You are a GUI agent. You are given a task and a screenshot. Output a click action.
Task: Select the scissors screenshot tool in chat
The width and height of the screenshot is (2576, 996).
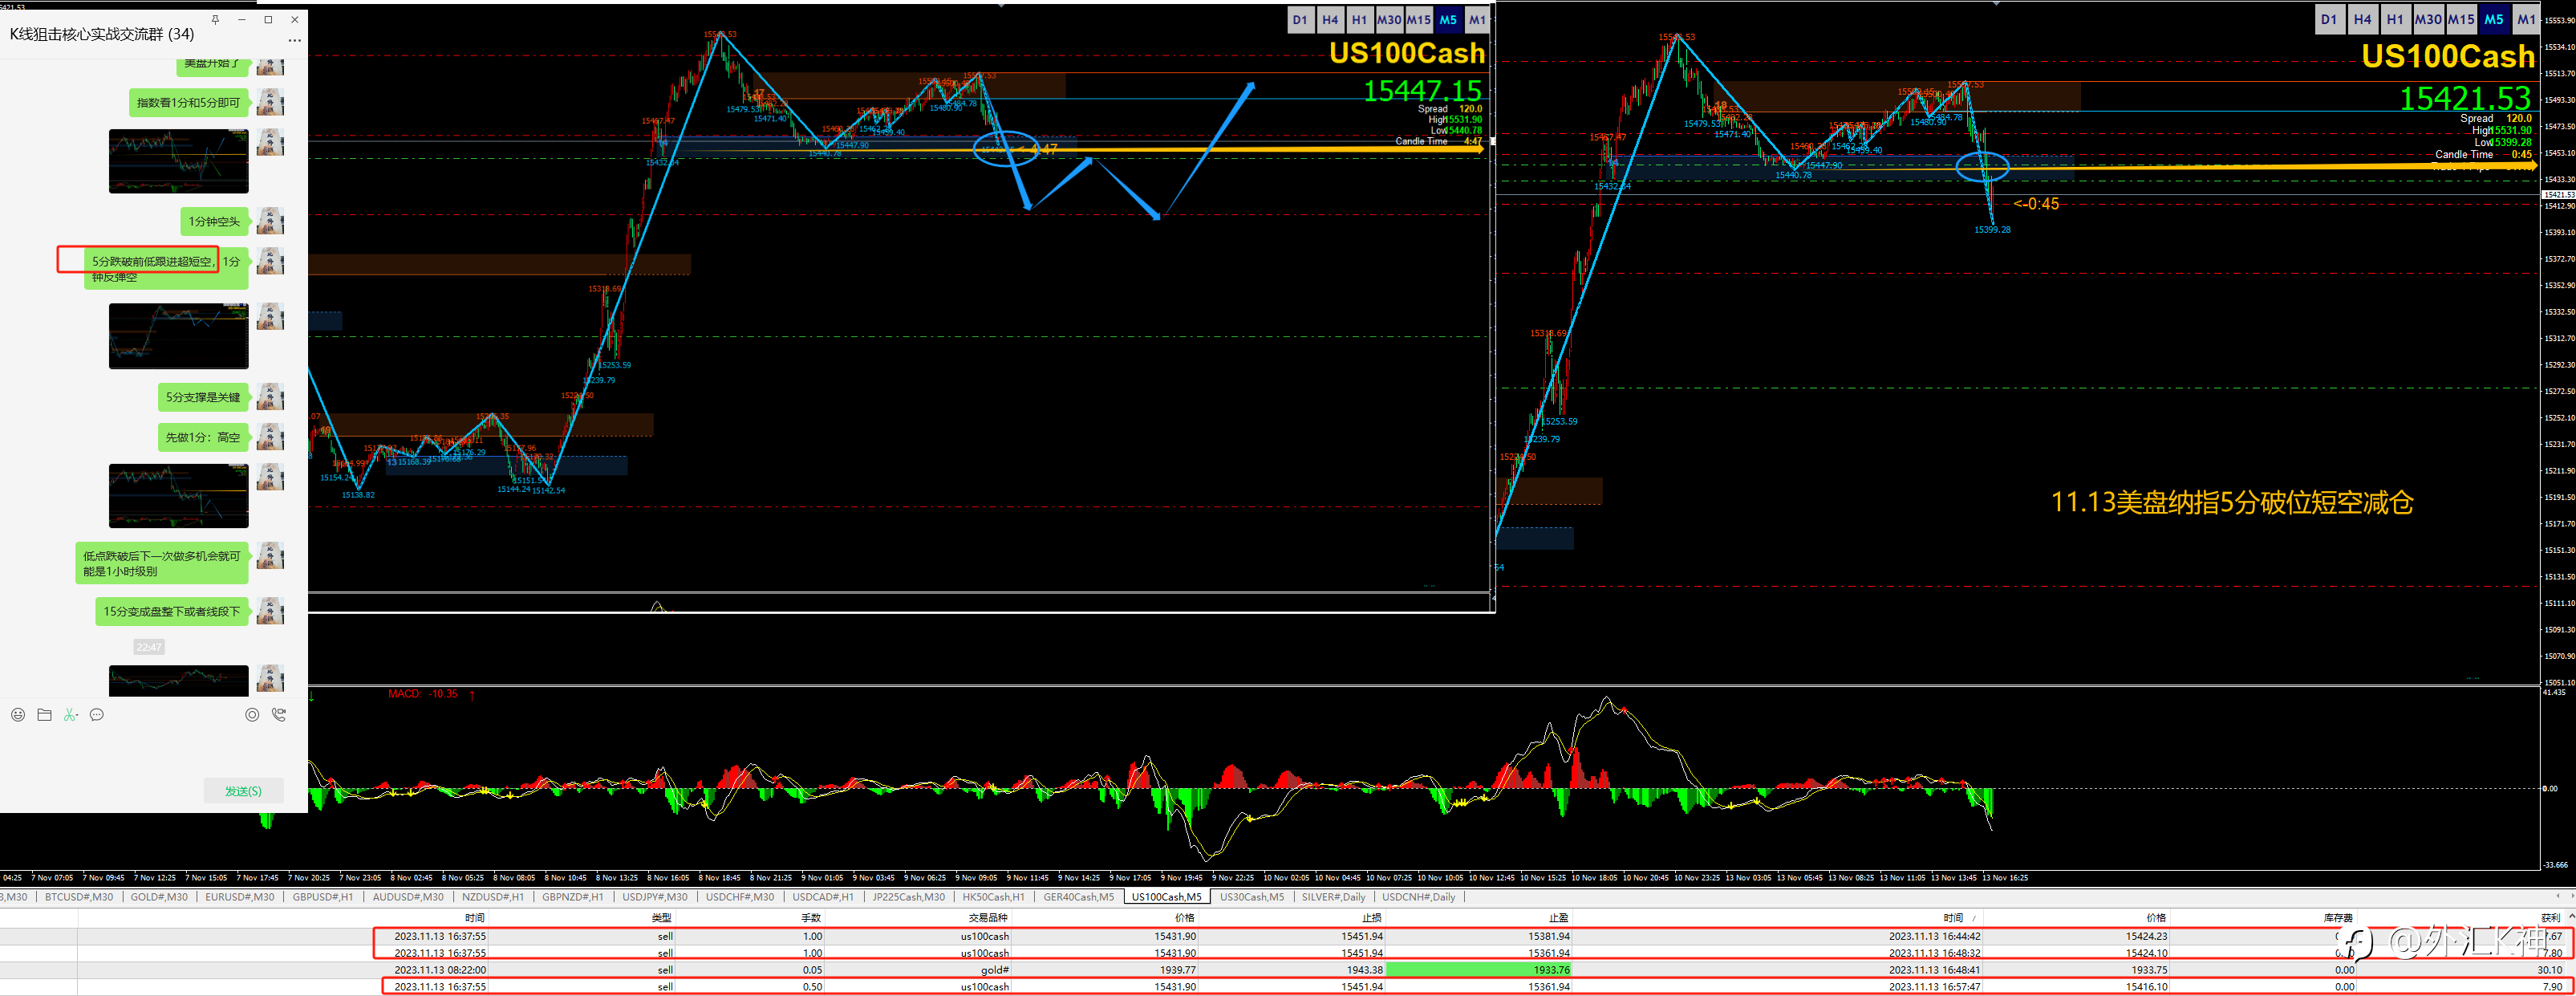click(x=70, y=715)
